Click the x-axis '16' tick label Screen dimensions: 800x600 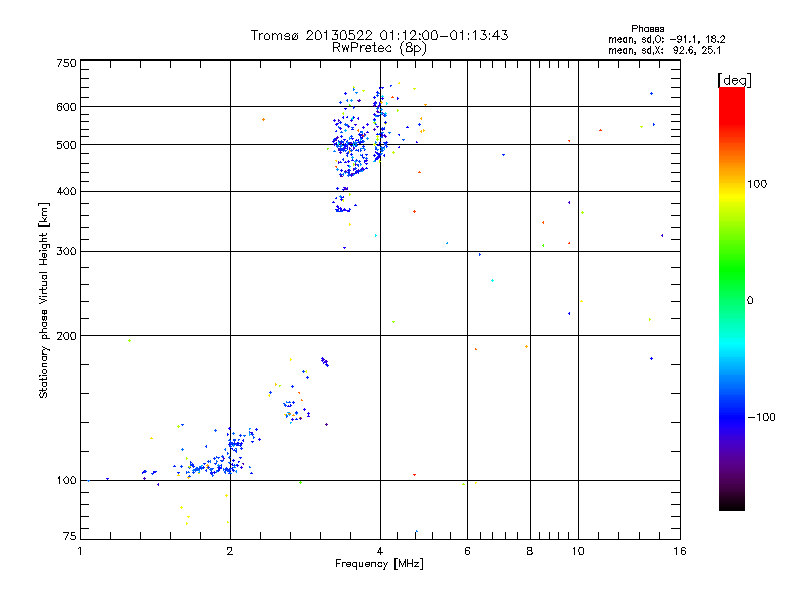pos(680,551)
